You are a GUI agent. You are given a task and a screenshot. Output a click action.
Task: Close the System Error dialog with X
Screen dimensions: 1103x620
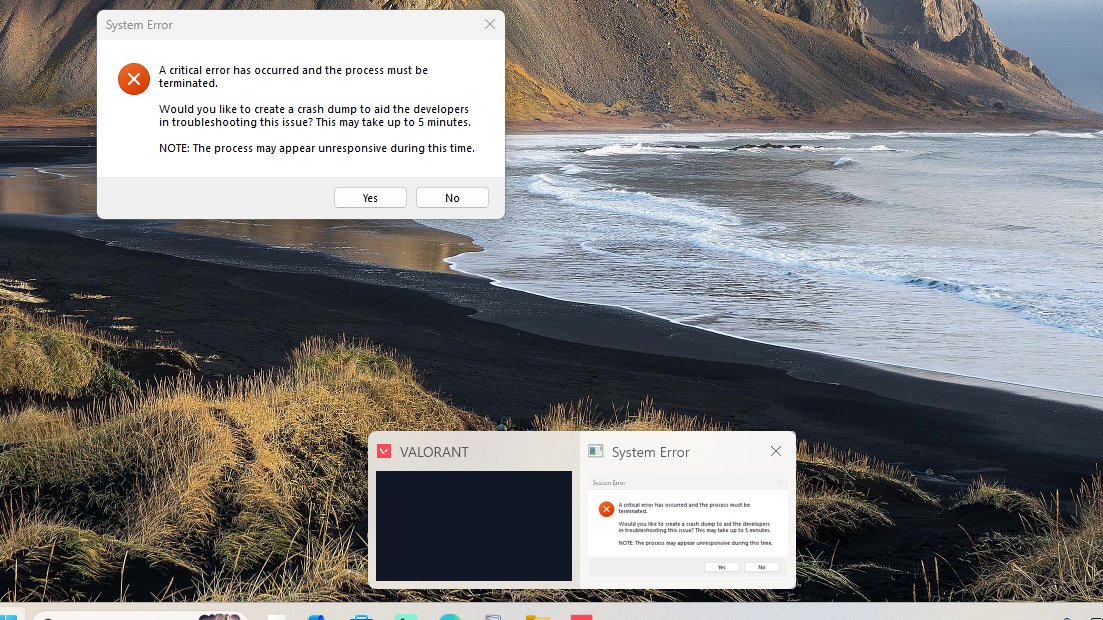490,25
